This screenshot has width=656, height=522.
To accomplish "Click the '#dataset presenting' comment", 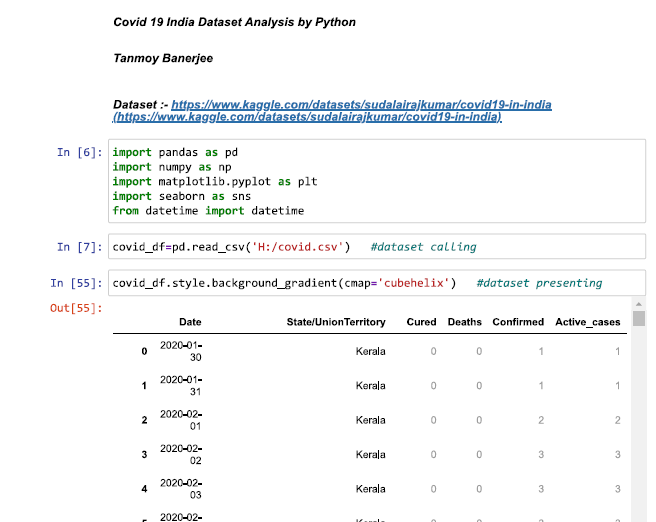I will pyautogui.click(x=539, y=283).
